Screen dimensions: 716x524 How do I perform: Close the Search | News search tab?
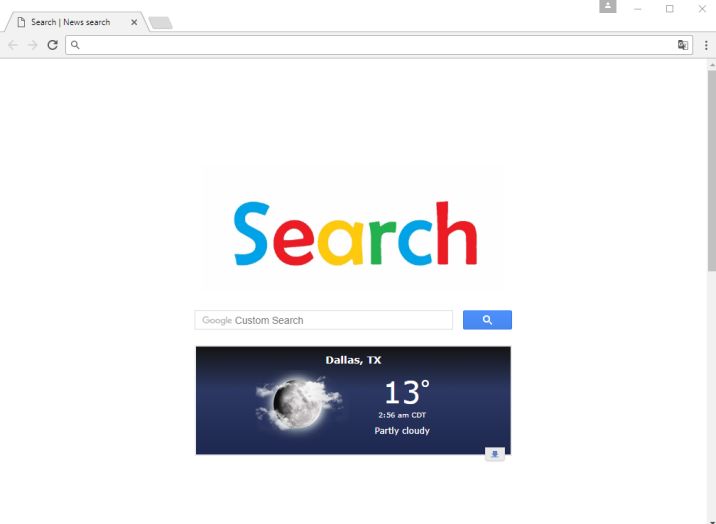click(x=134, y=22)
